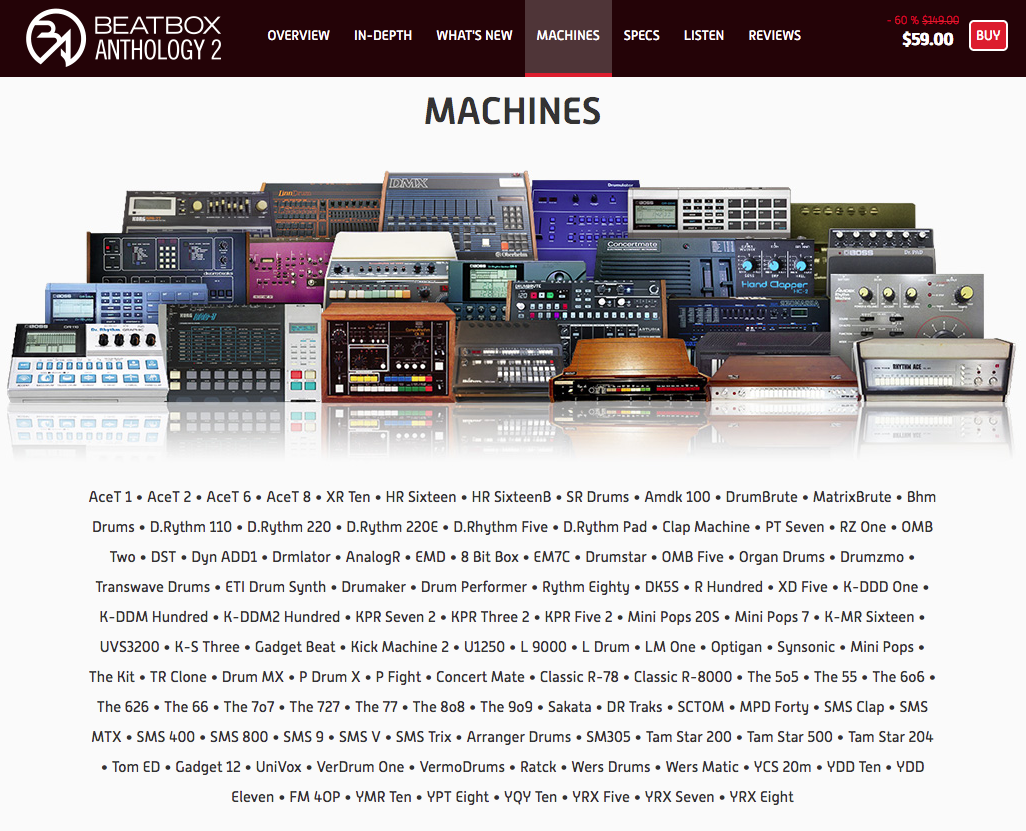Click the struck-through $149.00 price
This screenshot has height=831, width=1026.
(941, 20)
